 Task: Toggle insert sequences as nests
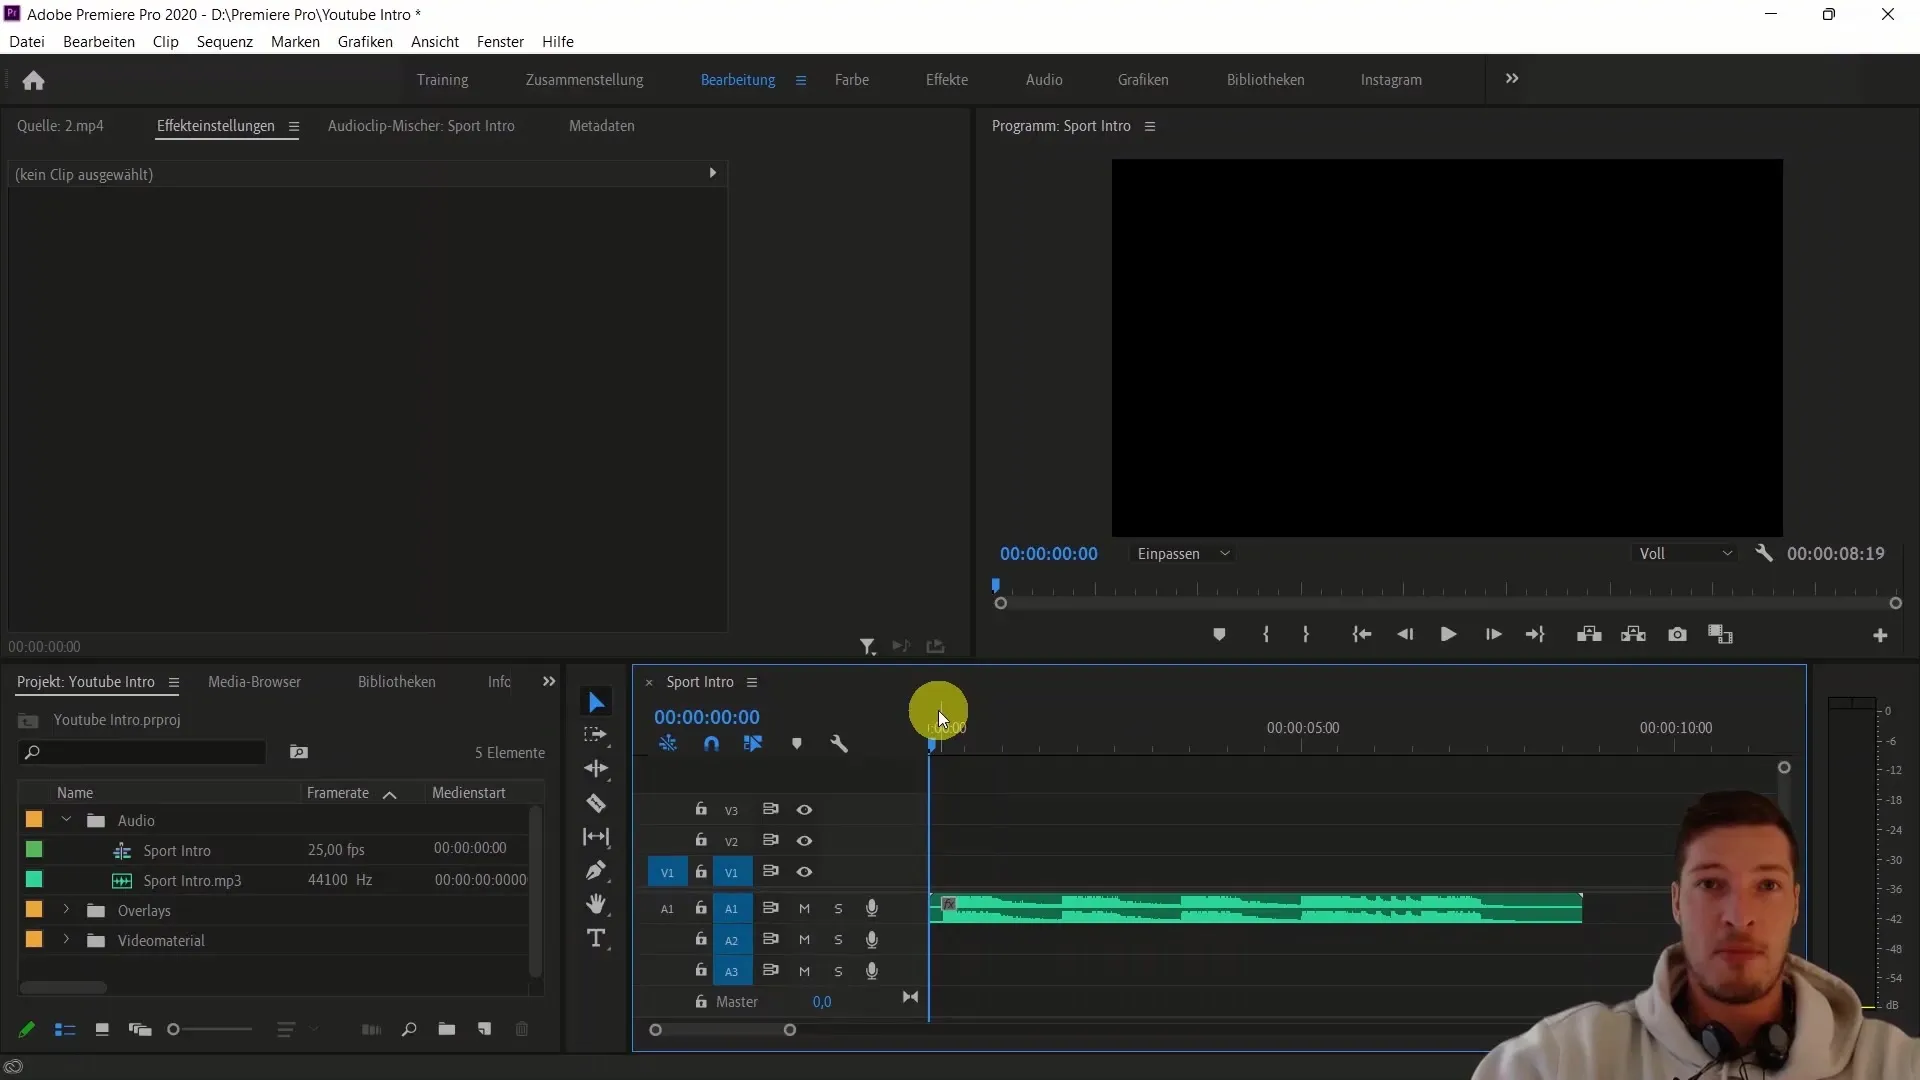(668, 744)
